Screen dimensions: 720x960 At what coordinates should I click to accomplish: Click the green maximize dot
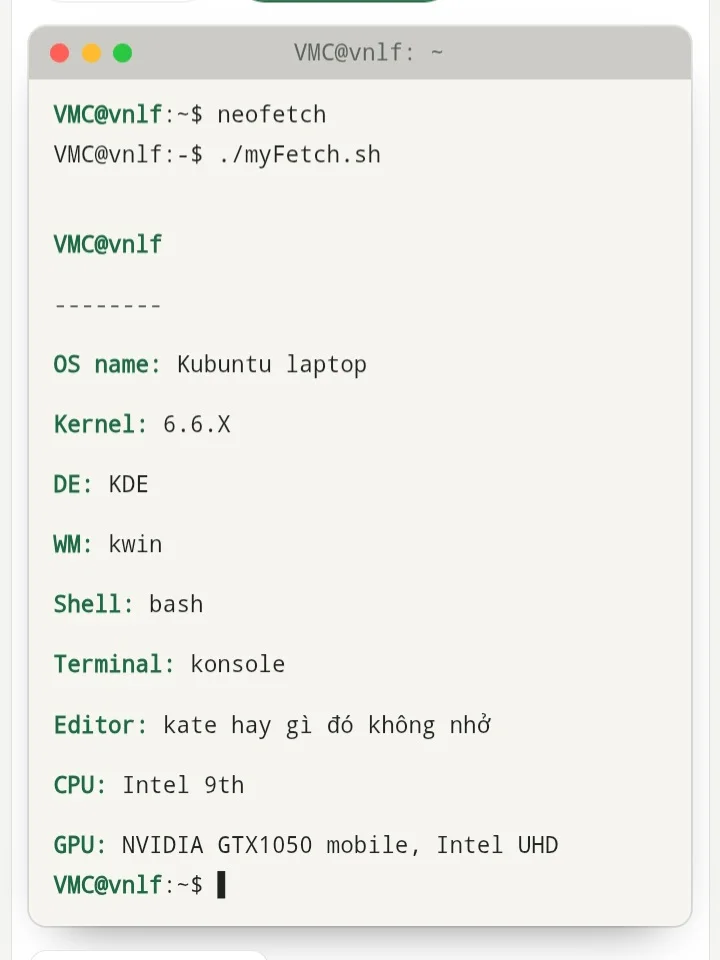(x=122, y=53)
